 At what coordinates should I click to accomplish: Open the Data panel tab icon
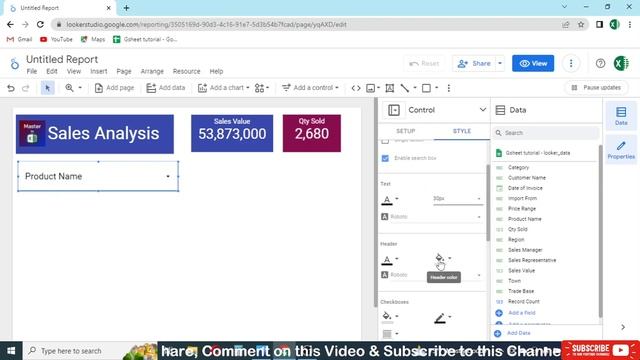621,116
